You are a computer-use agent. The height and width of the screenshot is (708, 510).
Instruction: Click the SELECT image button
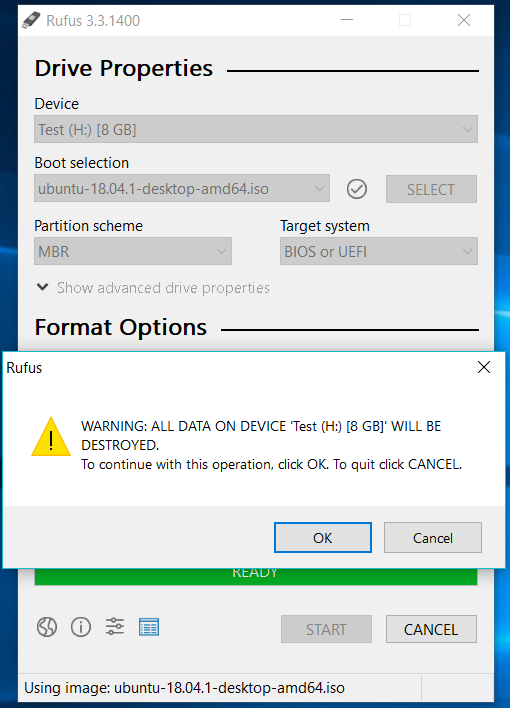point(431,189)
